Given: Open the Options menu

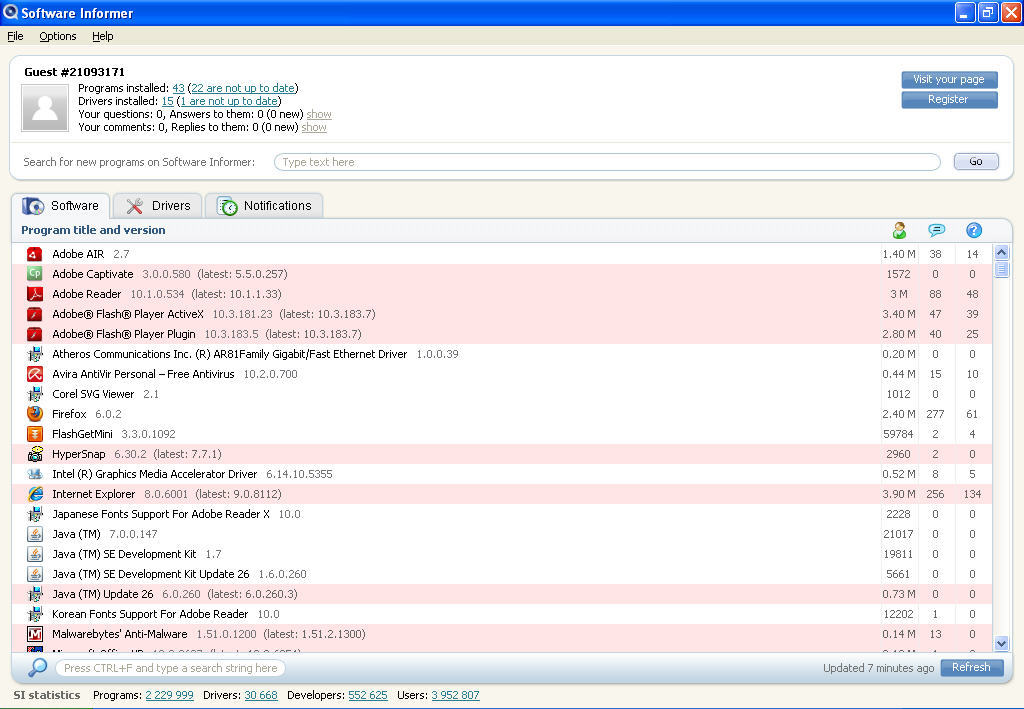Looking at the screenshot, I should tap(57, 36).
